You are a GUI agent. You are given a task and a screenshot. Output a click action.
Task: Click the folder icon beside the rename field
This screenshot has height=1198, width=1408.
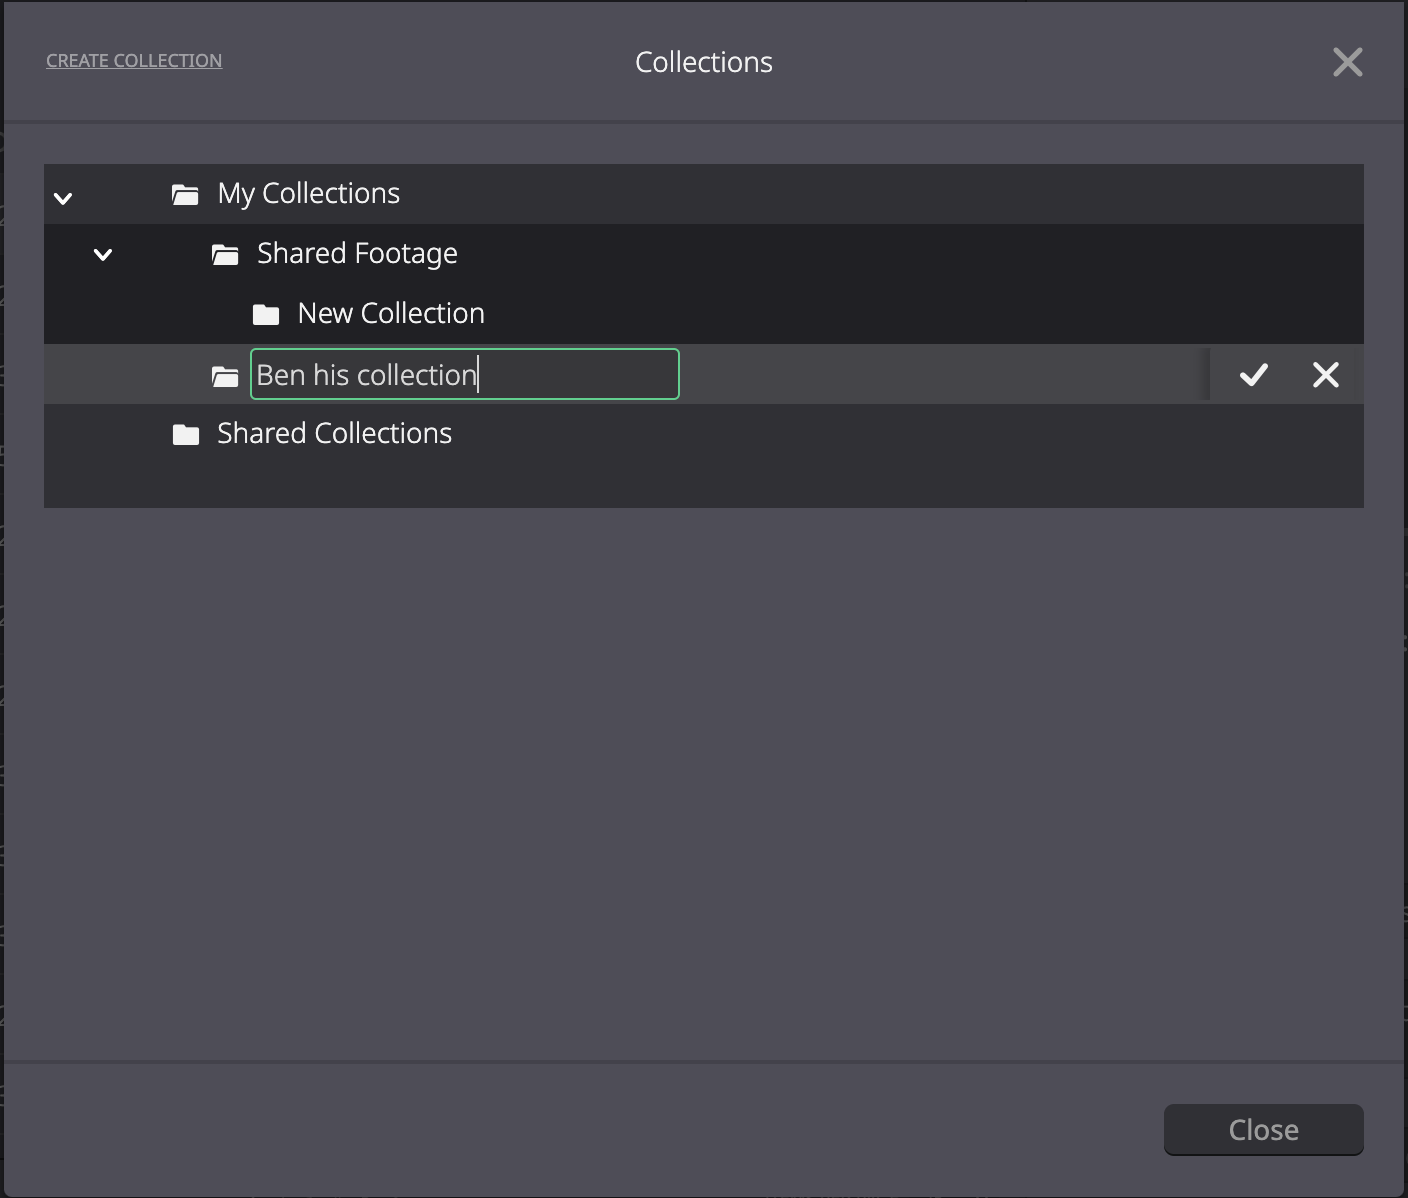click(x=225, y=376)
